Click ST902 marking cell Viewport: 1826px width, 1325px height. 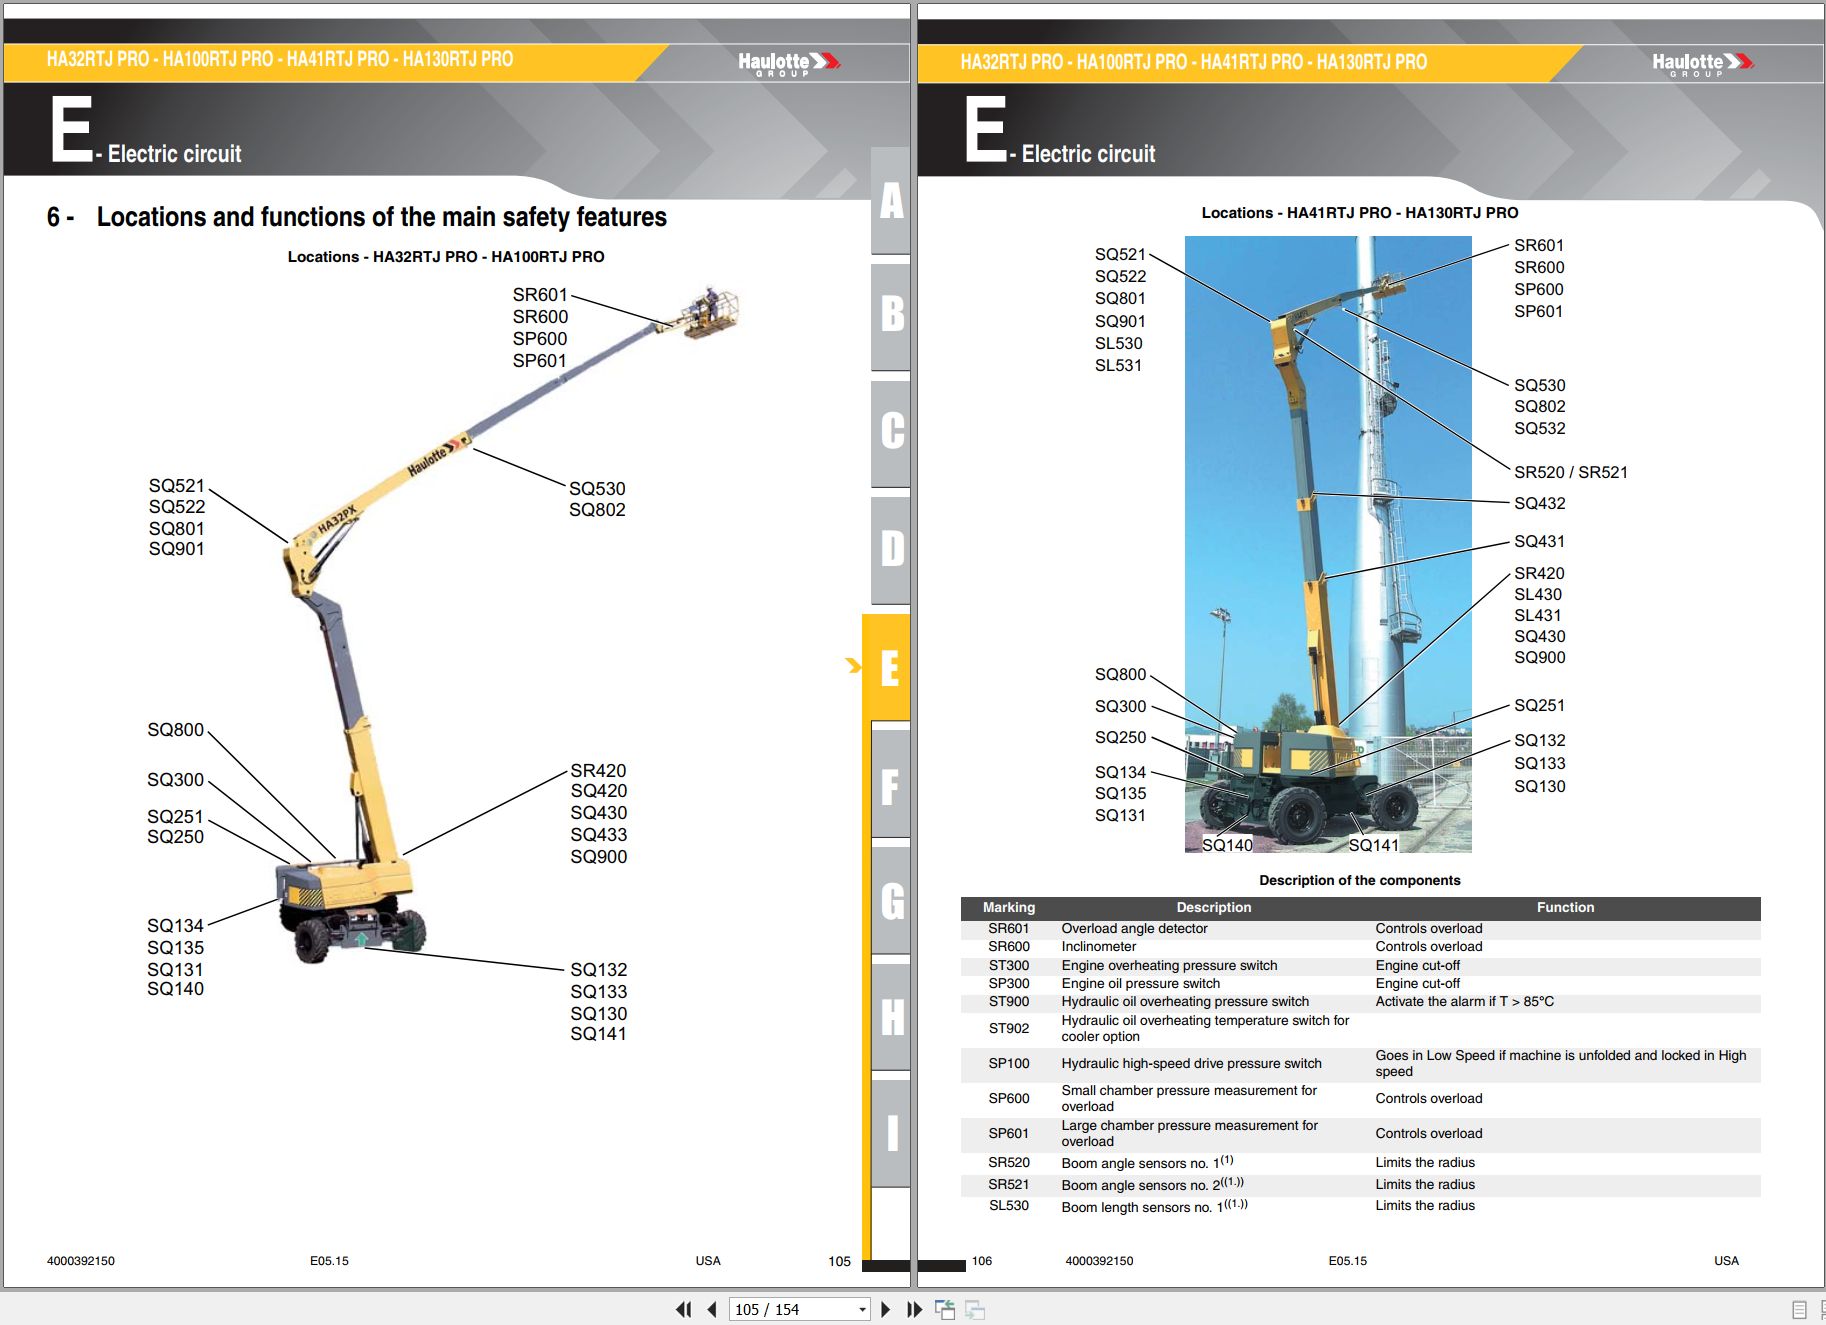pyautogui.click(x=1009, y=1029)
